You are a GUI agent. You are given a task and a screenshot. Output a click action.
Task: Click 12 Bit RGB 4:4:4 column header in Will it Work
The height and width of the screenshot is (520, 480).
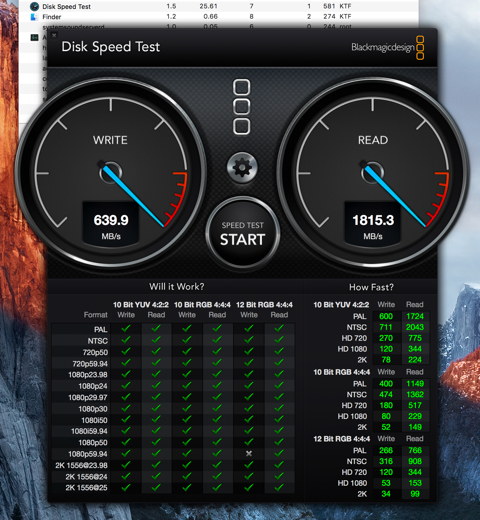tap(264, 305)
